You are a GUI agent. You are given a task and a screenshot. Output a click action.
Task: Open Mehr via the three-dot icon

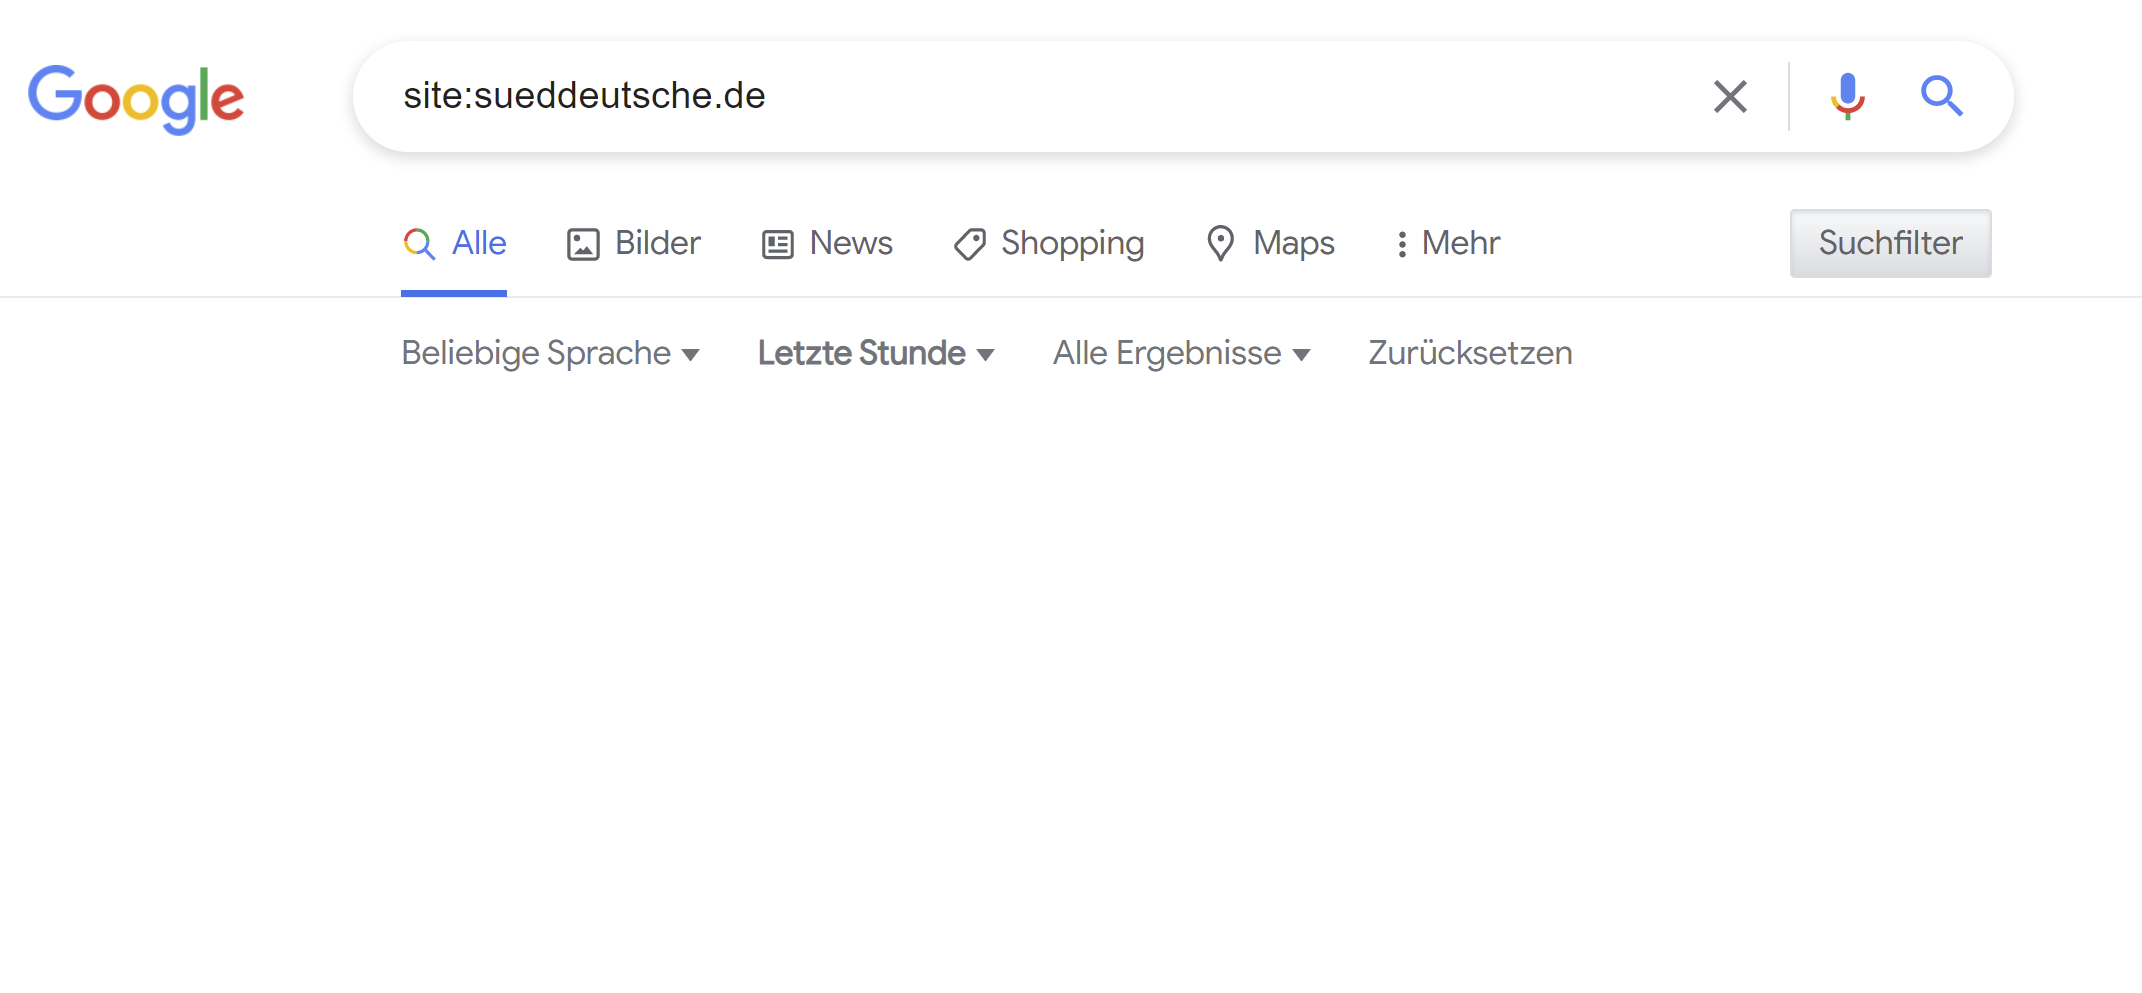pos(1402,243)
